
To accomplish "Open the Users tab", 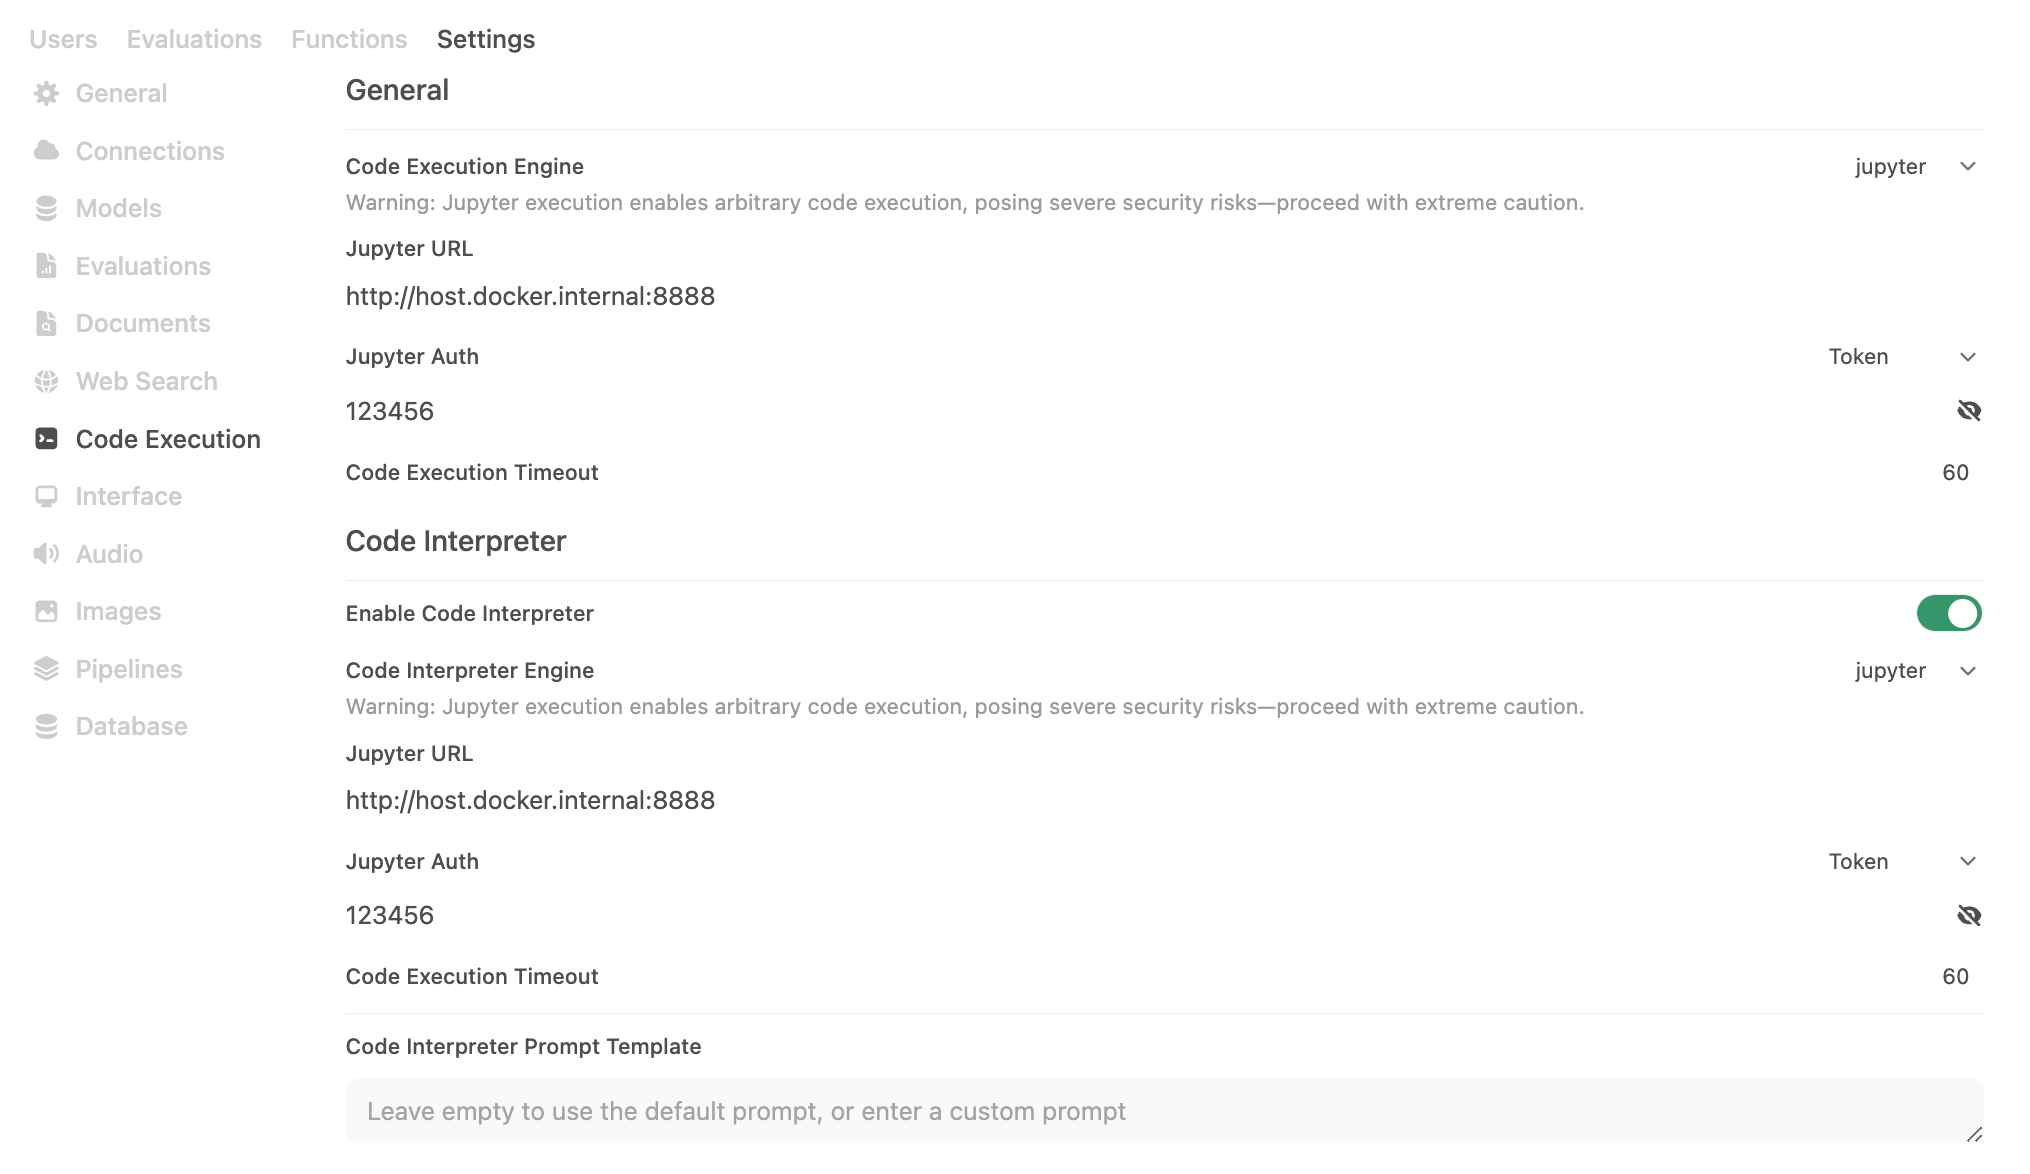I will coord(63,38).
